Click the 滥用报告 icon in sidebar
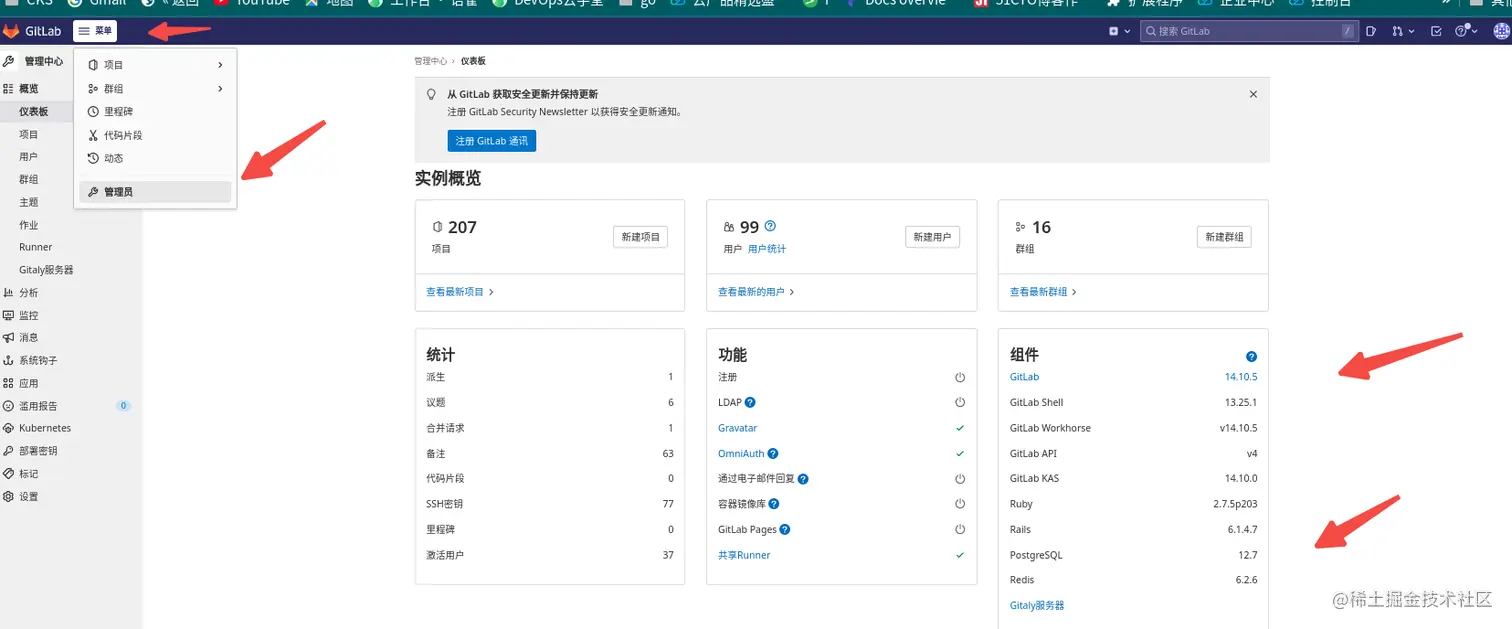The height and width of the screenshot is (629, 1512). 8,406
